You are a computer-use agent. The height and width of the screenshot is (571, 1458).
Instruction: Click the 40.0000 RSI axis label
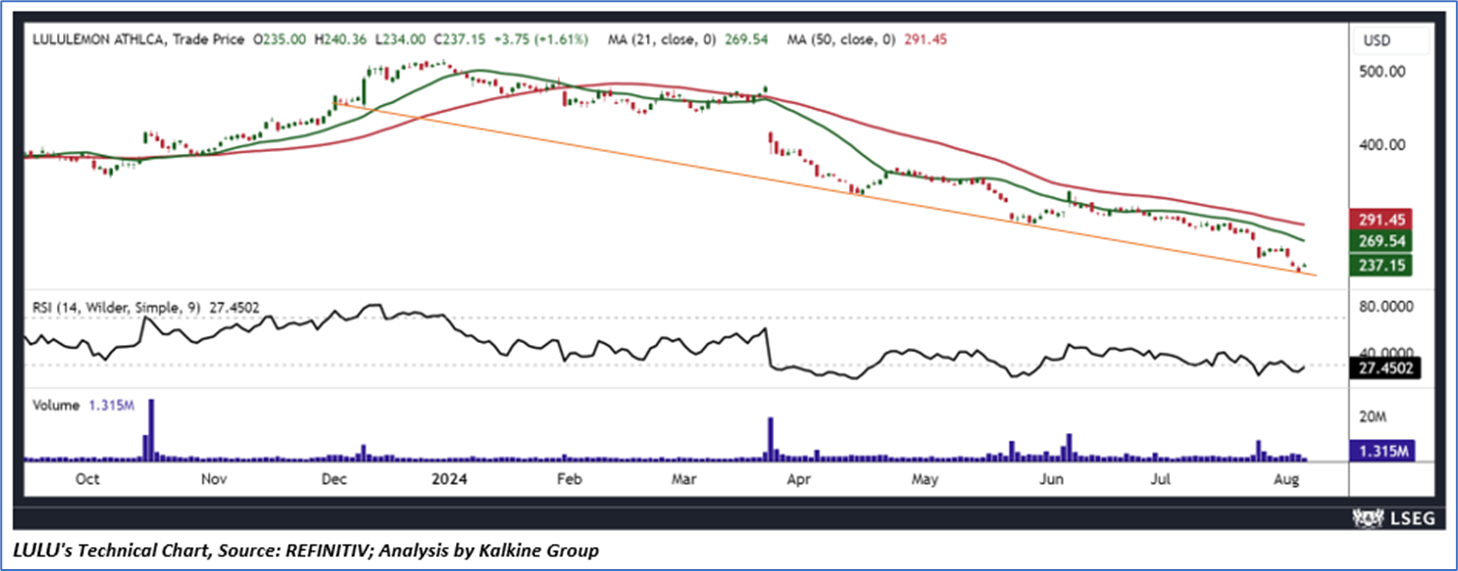tap(1388, 353)
